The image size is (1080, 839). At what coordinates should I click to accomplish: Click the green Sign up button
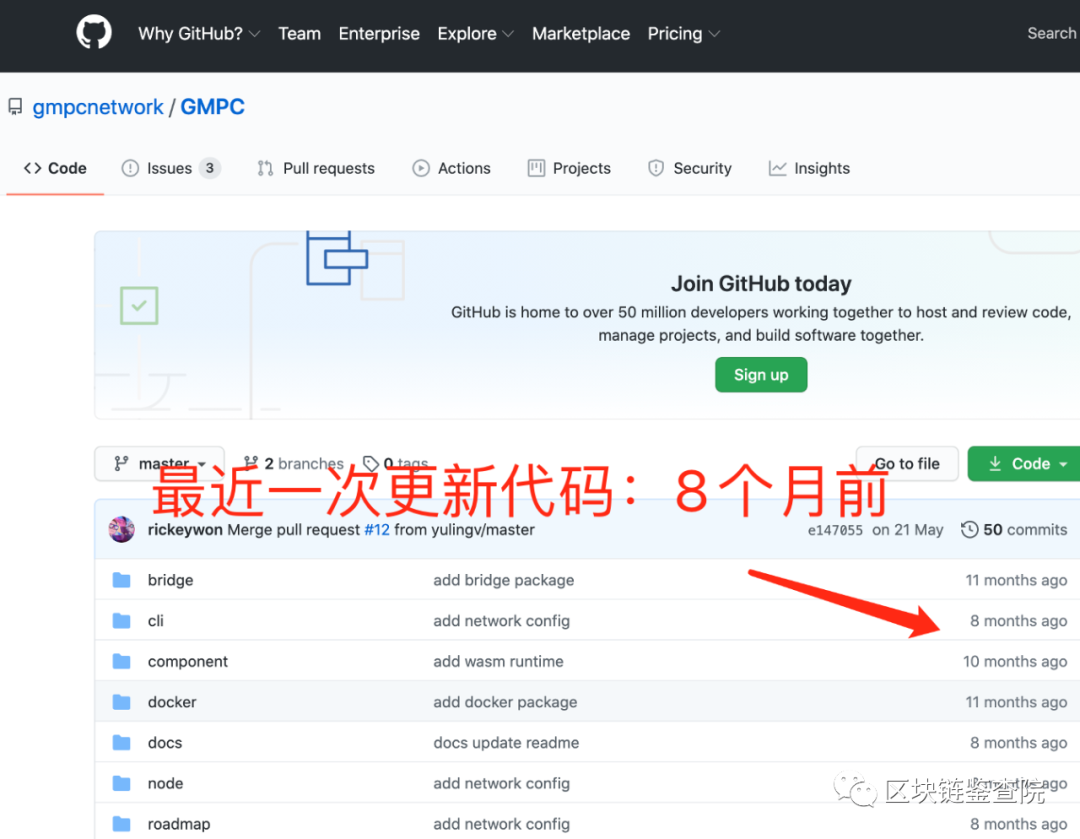click(761, 375)
